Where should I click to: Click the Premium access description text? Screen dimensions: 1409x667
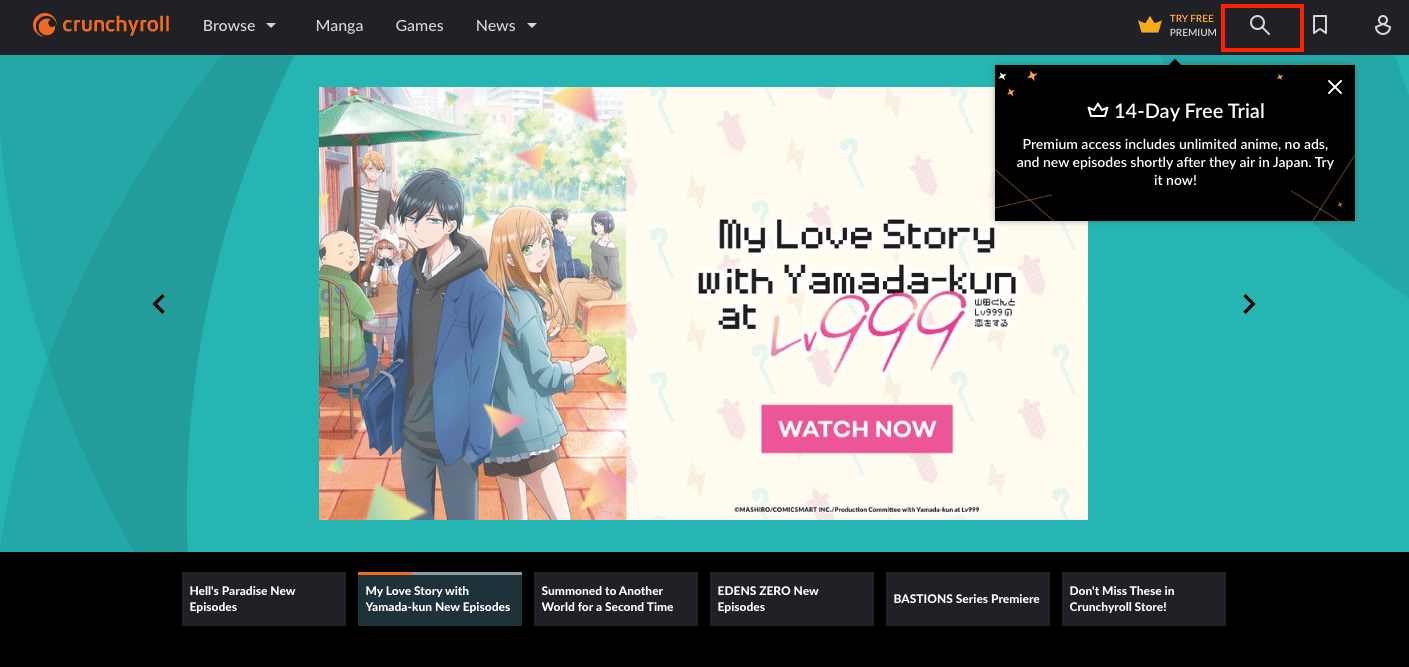1175,162
